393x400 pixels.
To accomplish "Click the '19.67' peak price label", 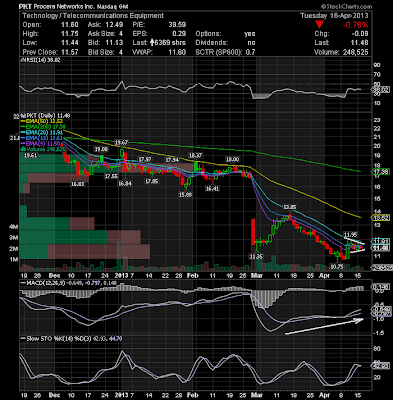I will (x=121, y=143).
